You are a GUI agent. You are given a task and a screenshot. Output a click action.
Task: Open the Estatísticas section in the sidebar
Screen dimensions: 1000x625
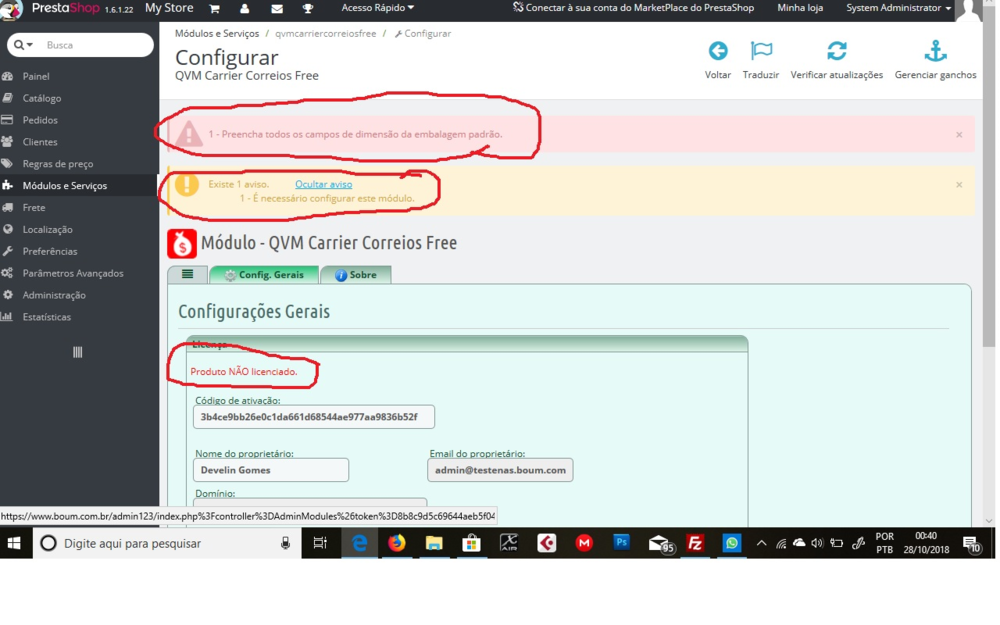(45, 317)
